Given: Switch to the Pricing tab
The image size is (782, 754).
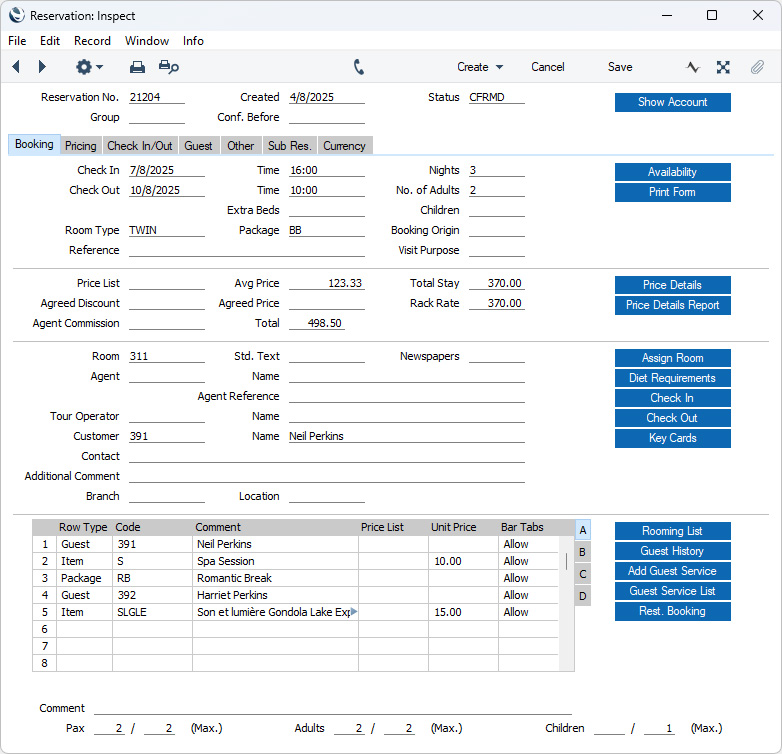Looking at the screenshot, I should click(81, 146).
